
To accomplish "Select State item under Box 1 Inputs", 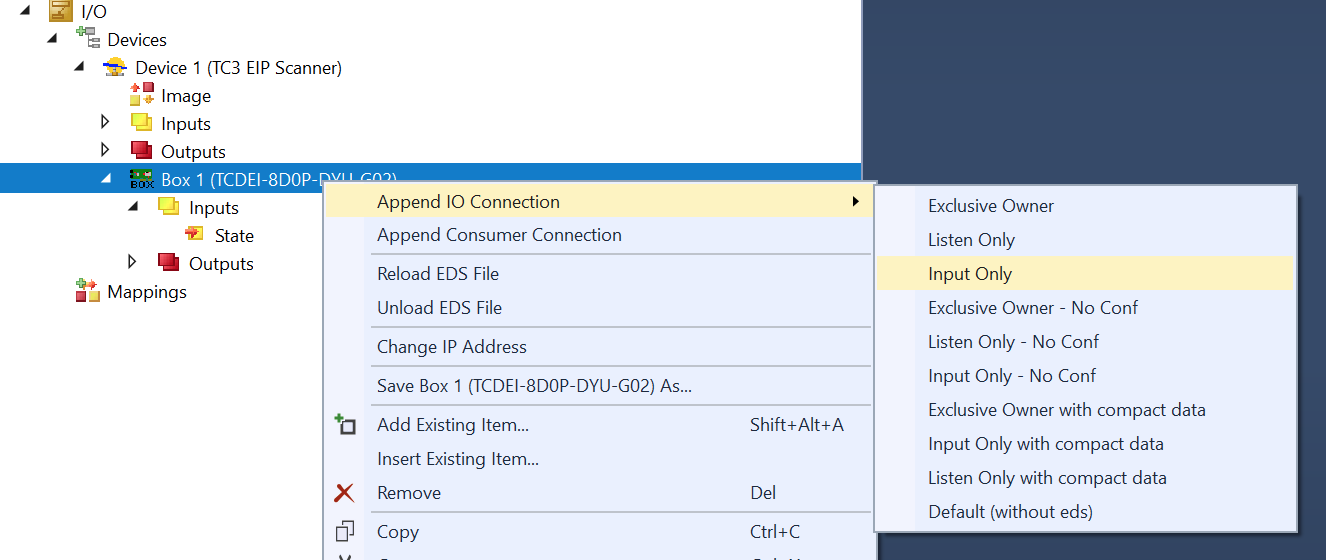I will coord(234,236).
